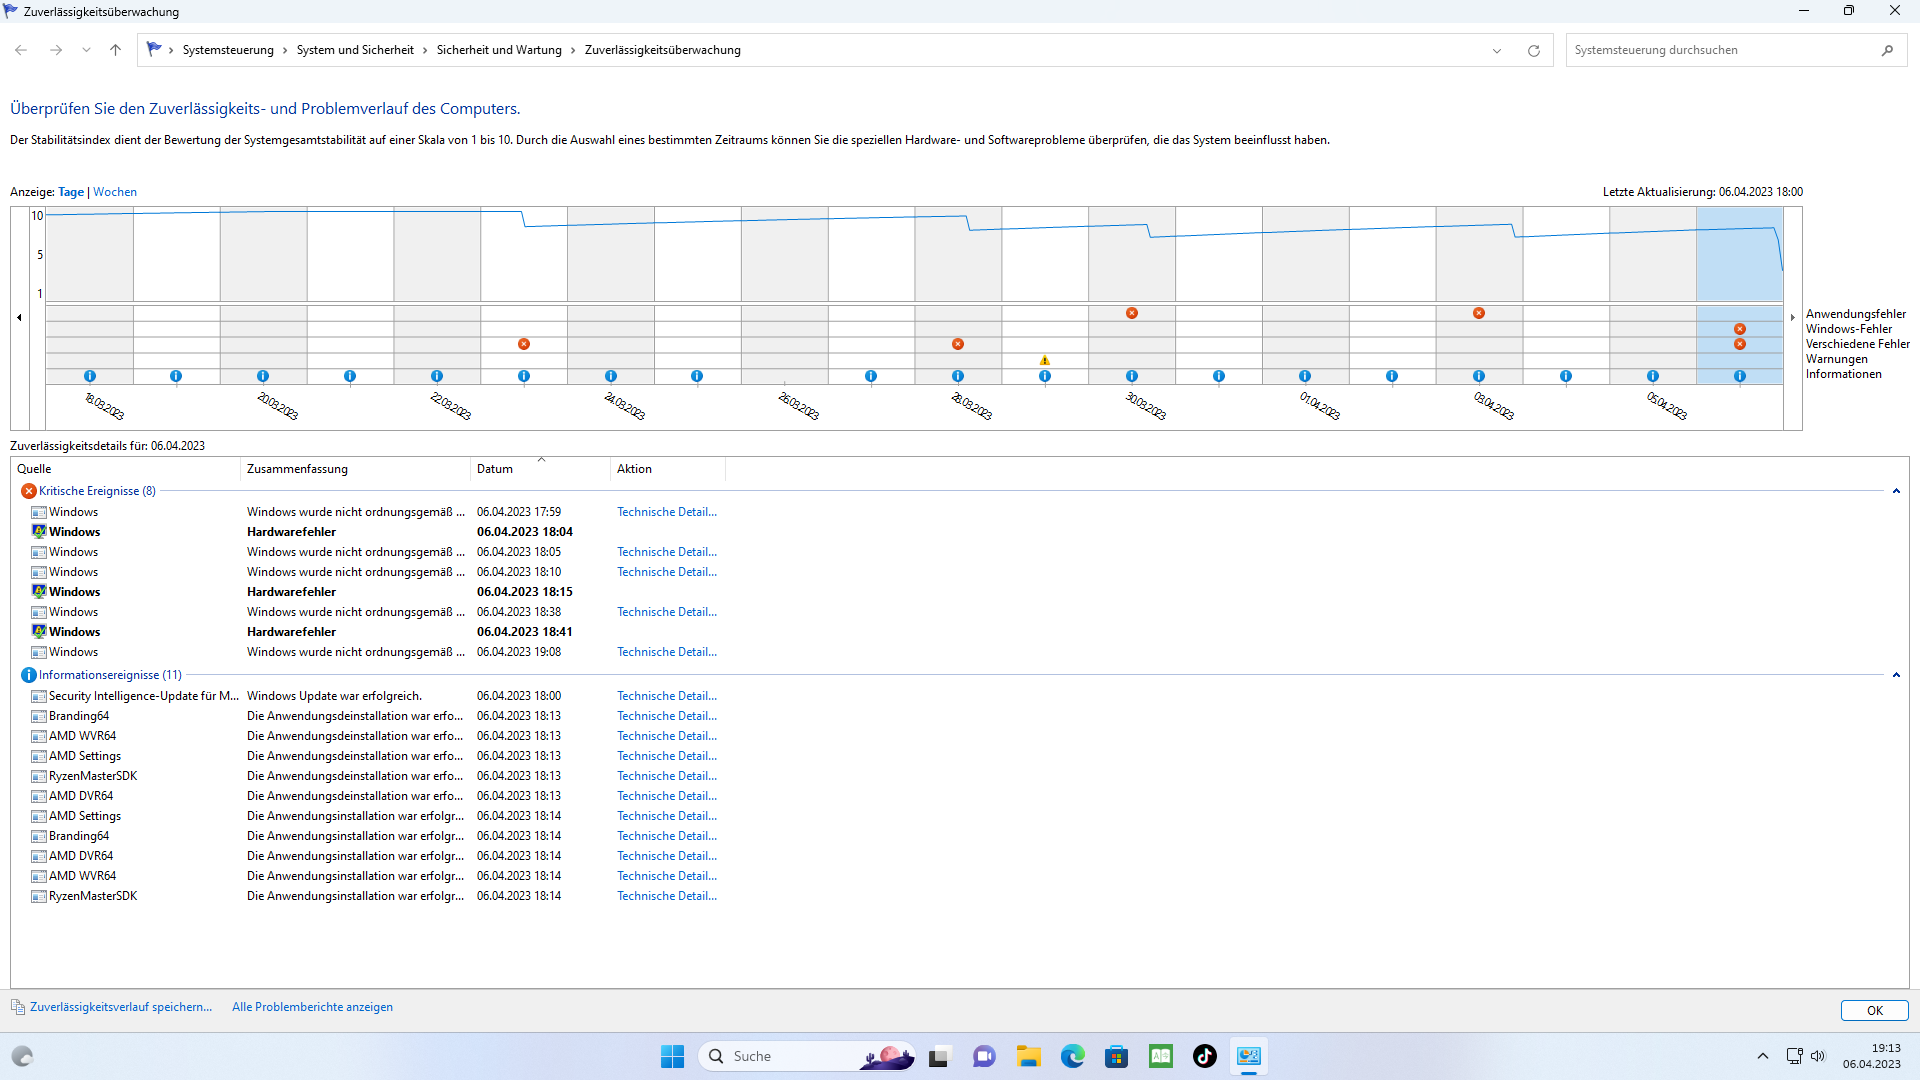The image size is (1920, 1080).
Task: Open Microsoft Edge from taskbar
Action: [1072, 1056]
